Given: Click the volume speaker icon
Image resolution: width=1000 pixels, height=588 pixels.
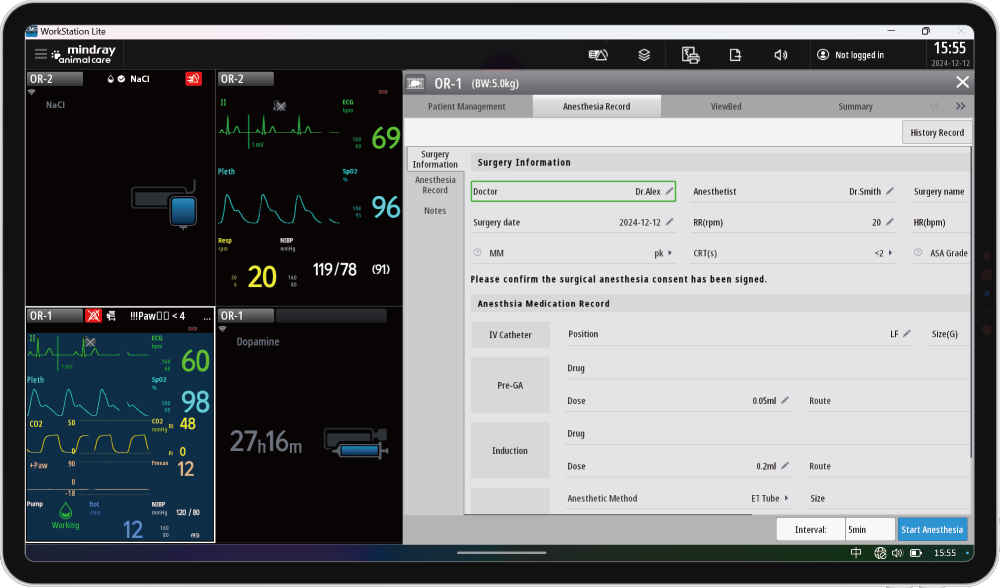Looking at the screenshot, I should pyautogui.click(x=780, y=55).
